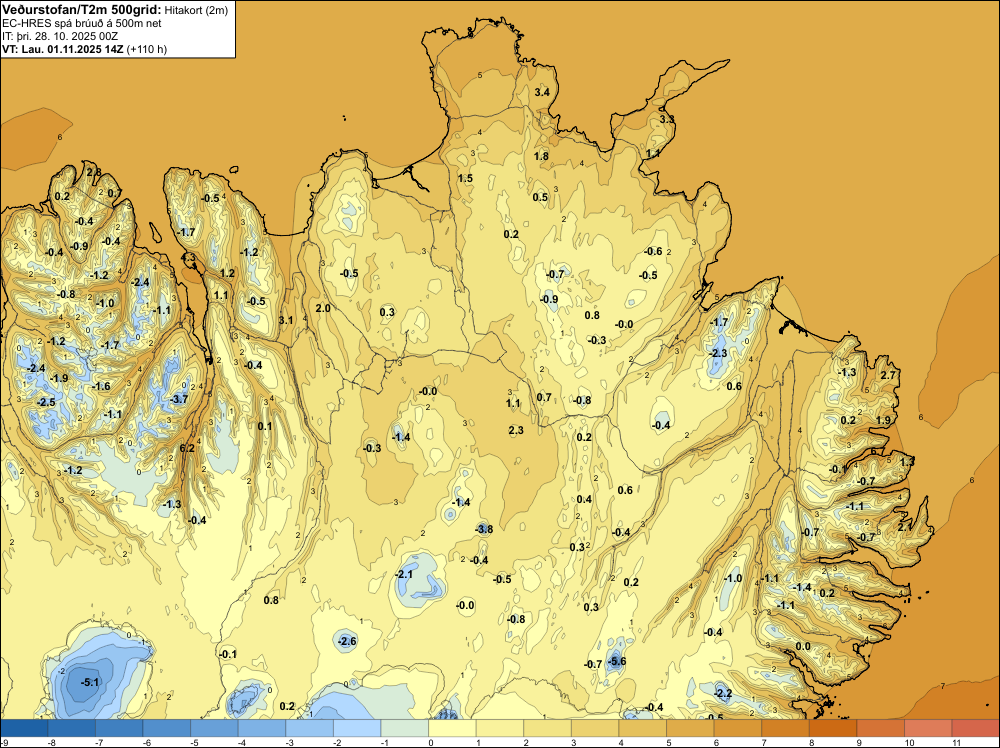The image size is (1000, 748).
Task: Click the '2.8' temperature value
Action: (x=94, y=172)
